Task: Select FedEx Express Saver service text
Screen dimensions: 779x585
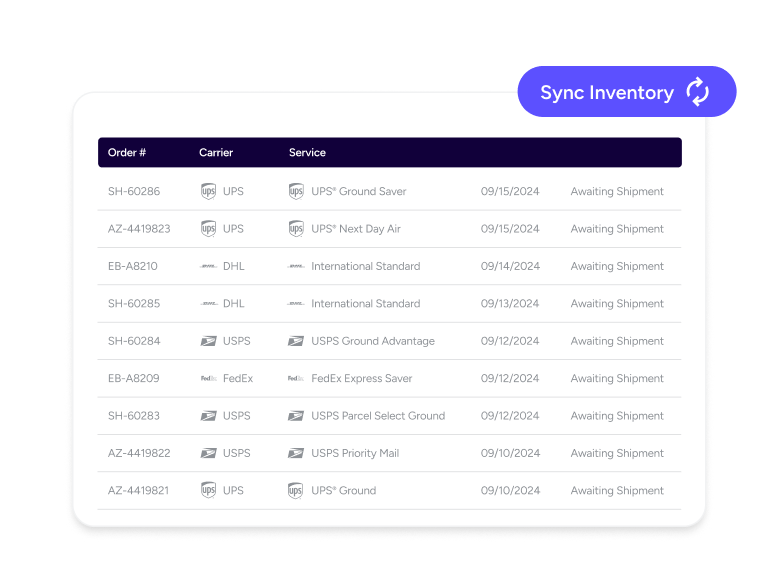Action: tap(362, 379)
